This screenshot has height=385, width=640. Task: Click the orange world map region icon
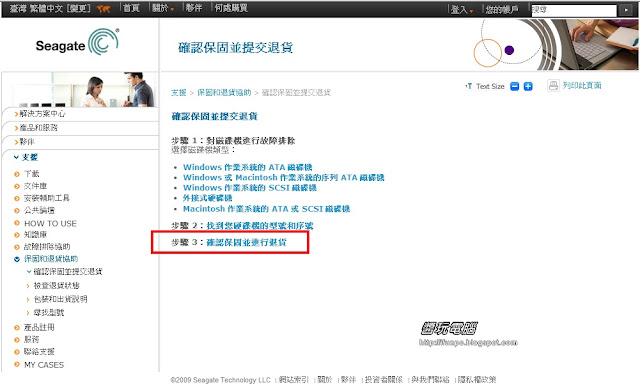pyautogui.click(x=104, y=9)
